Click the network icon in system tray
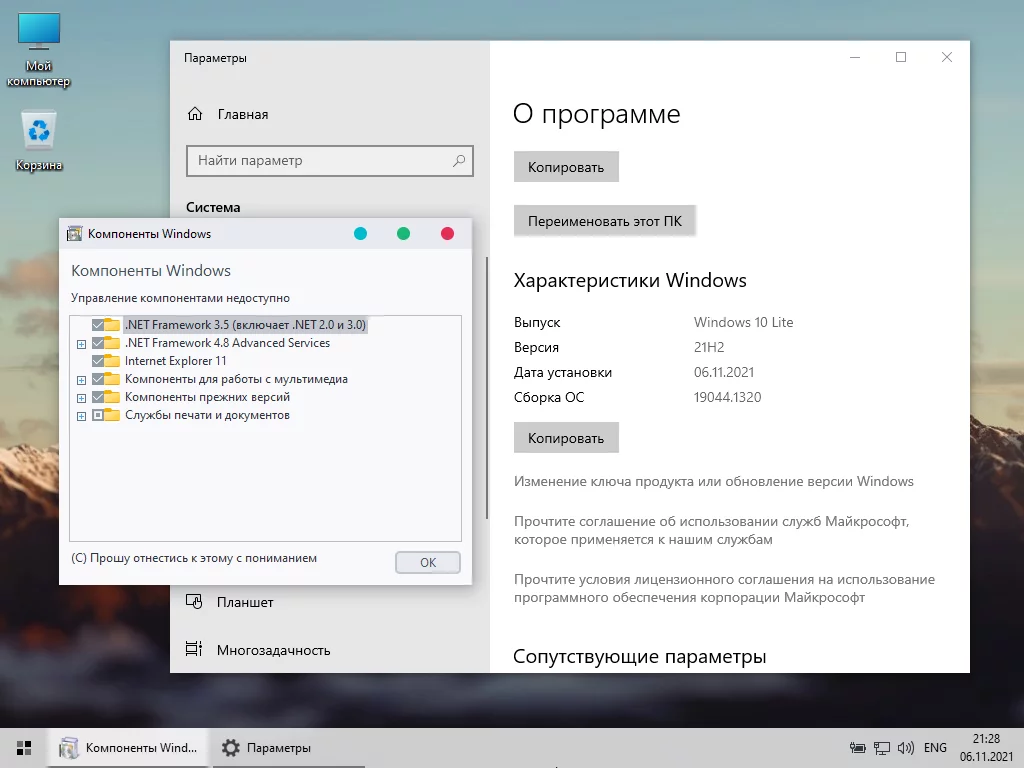 click(882, 748)
